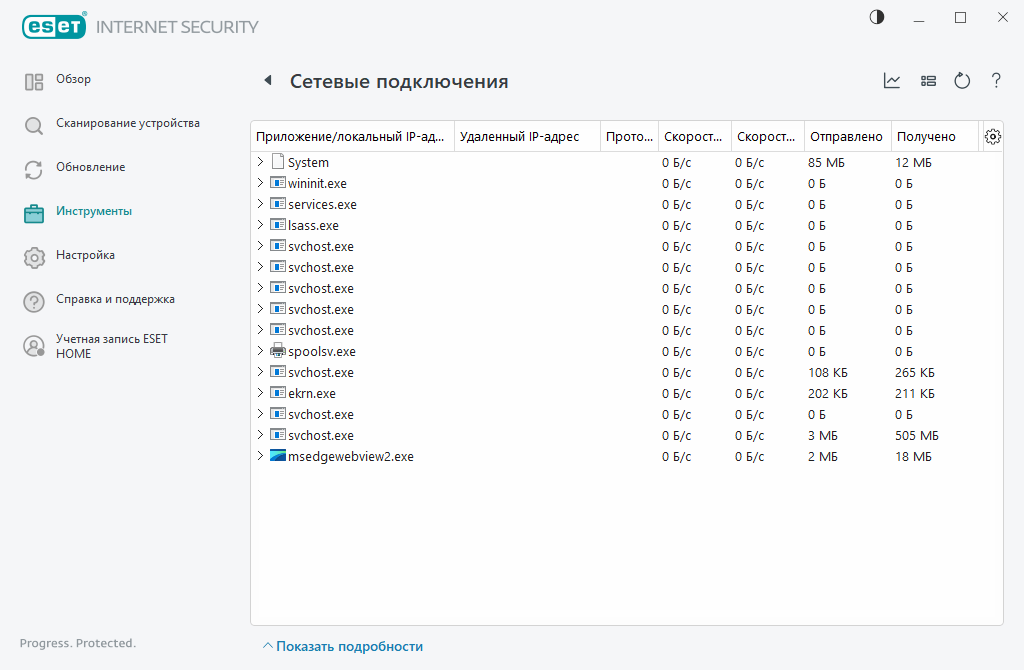Select the 12 МБ received value
This screenshot has height=670, width=1024.
coord(913,162)
